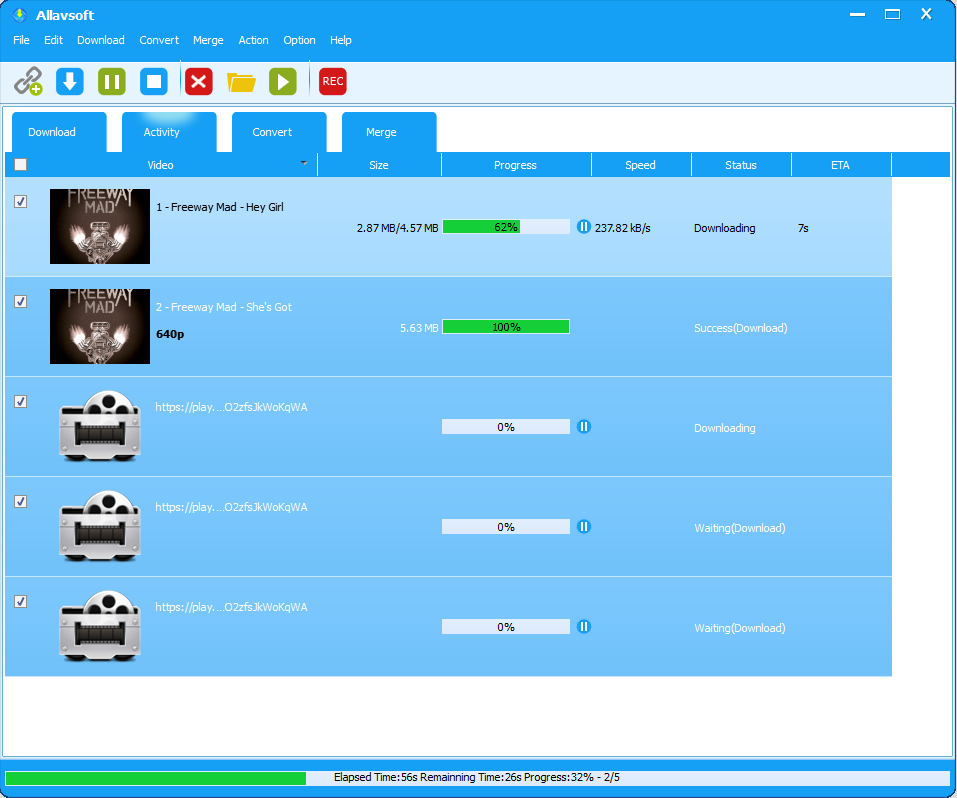Switch to the Convert tab
This screenshot has height=798, width=957.
click(279, 132)
